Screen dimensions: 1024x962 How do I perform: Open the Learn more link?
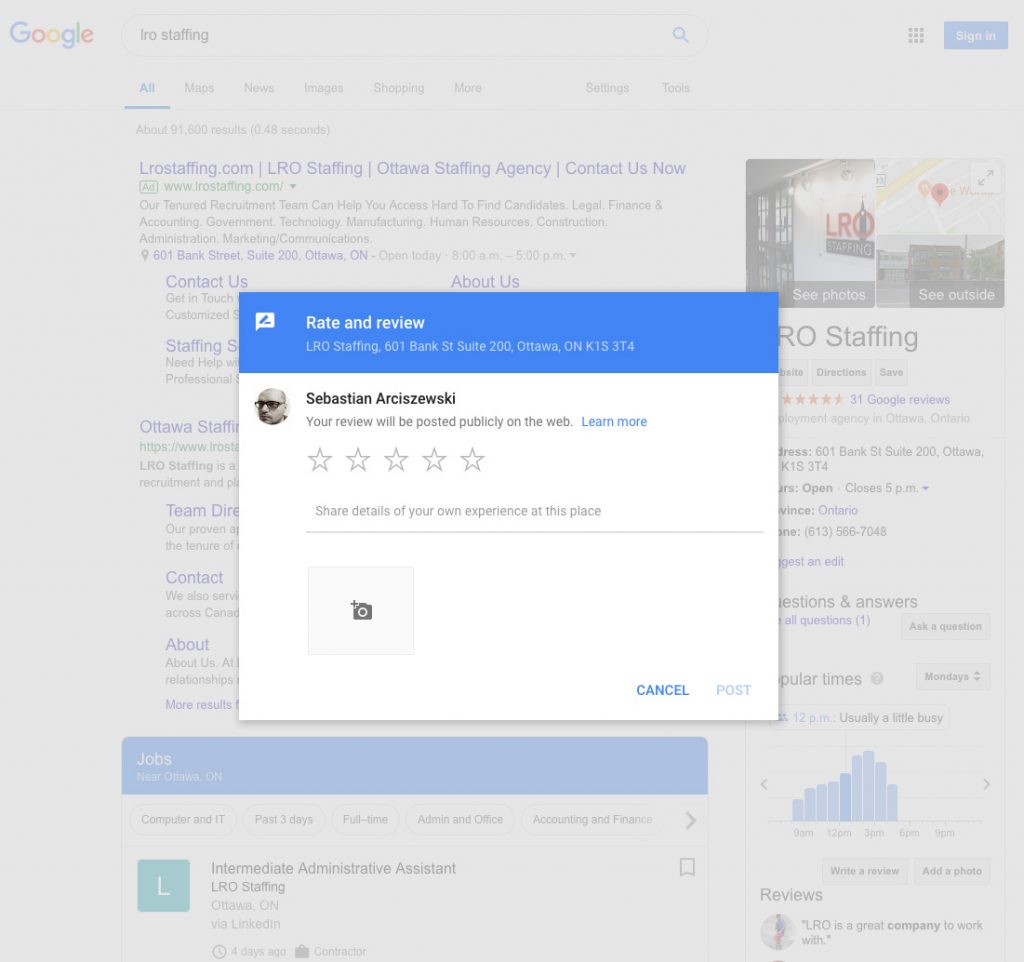click(614, 422)
